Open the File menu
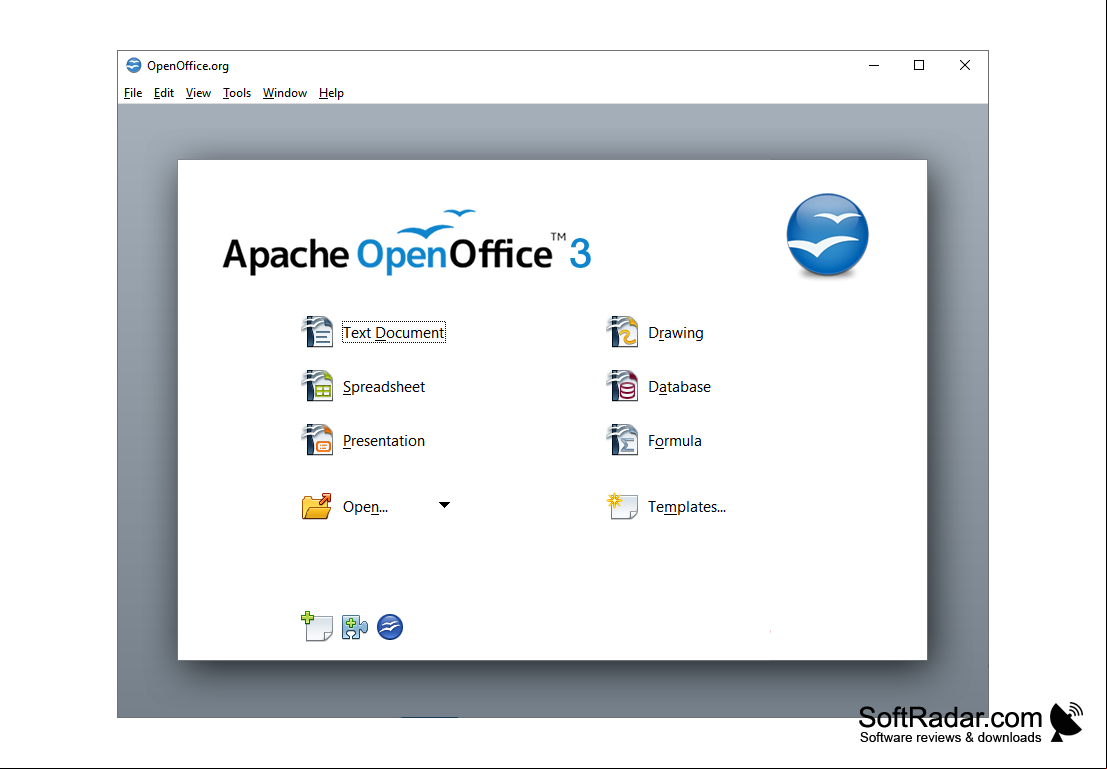Image resolution: width=1107 pixels, height=769 pixels. (x=133, y=93)
